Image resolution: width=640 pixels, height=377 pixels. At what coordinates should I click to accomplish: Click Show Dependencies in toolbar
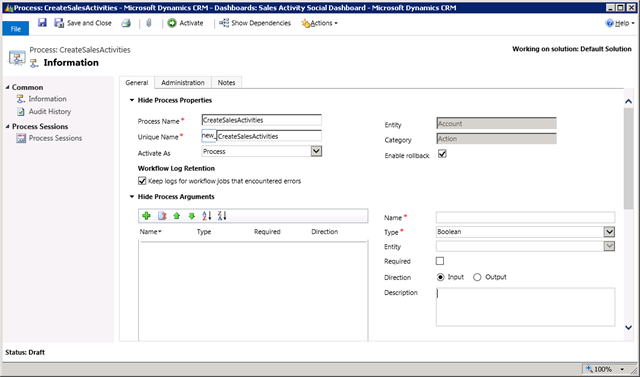[x=255, y=23]
